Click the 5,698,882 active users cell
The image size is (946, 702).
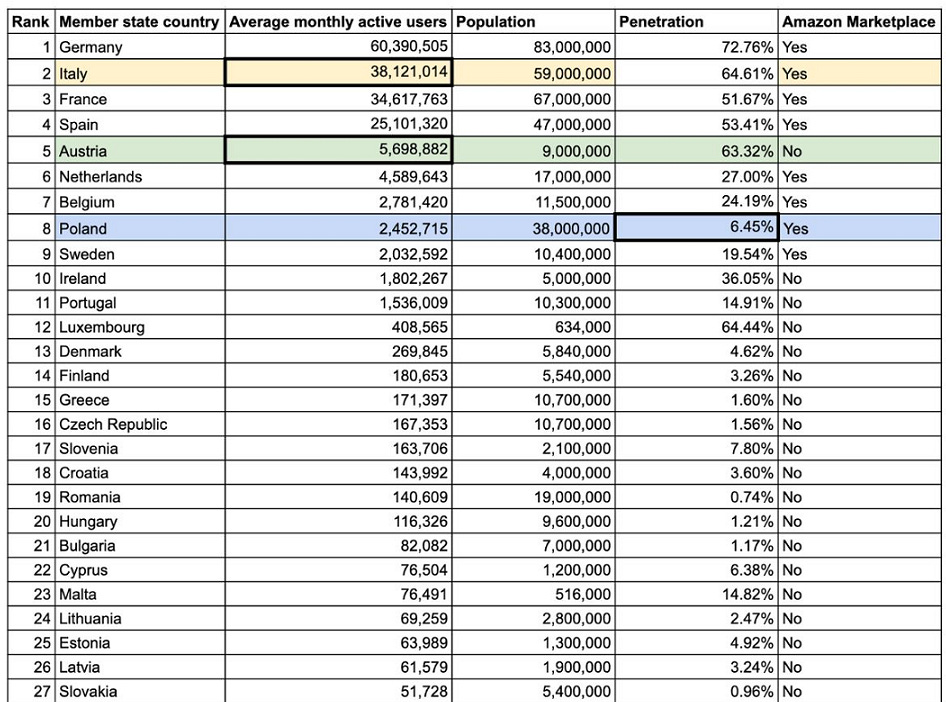tap(338, 150)
